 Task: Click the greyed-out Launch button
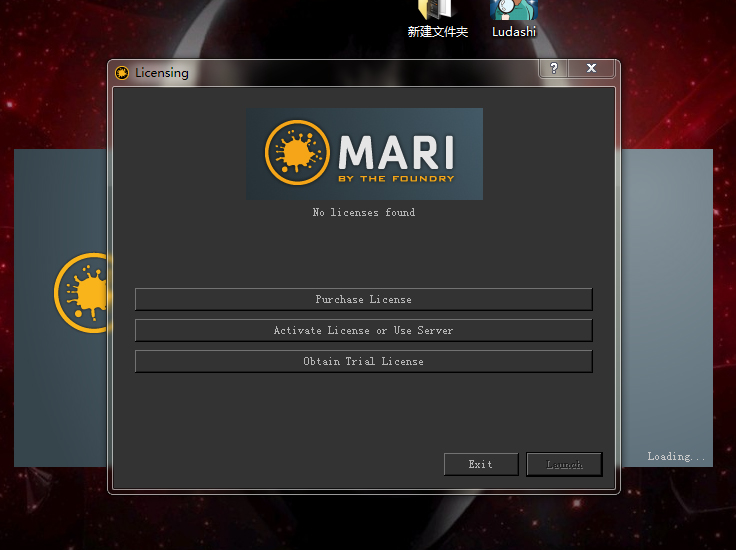coord(564,464)
